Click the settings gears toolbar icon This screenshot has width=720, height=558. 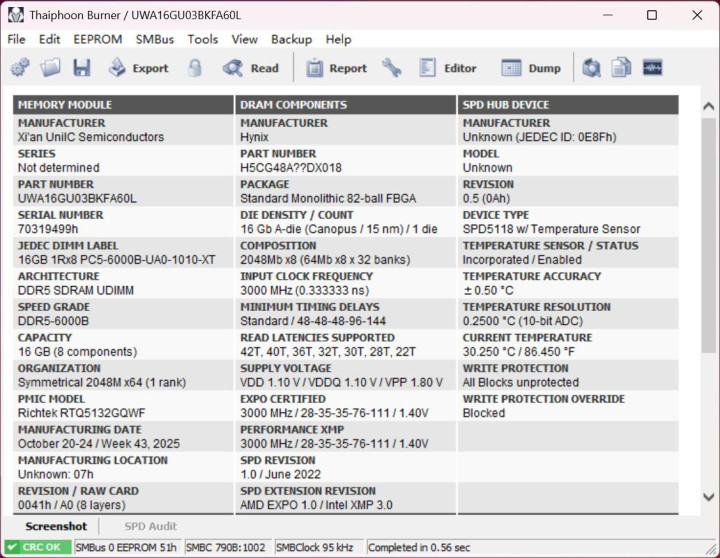tap(20, 68)
